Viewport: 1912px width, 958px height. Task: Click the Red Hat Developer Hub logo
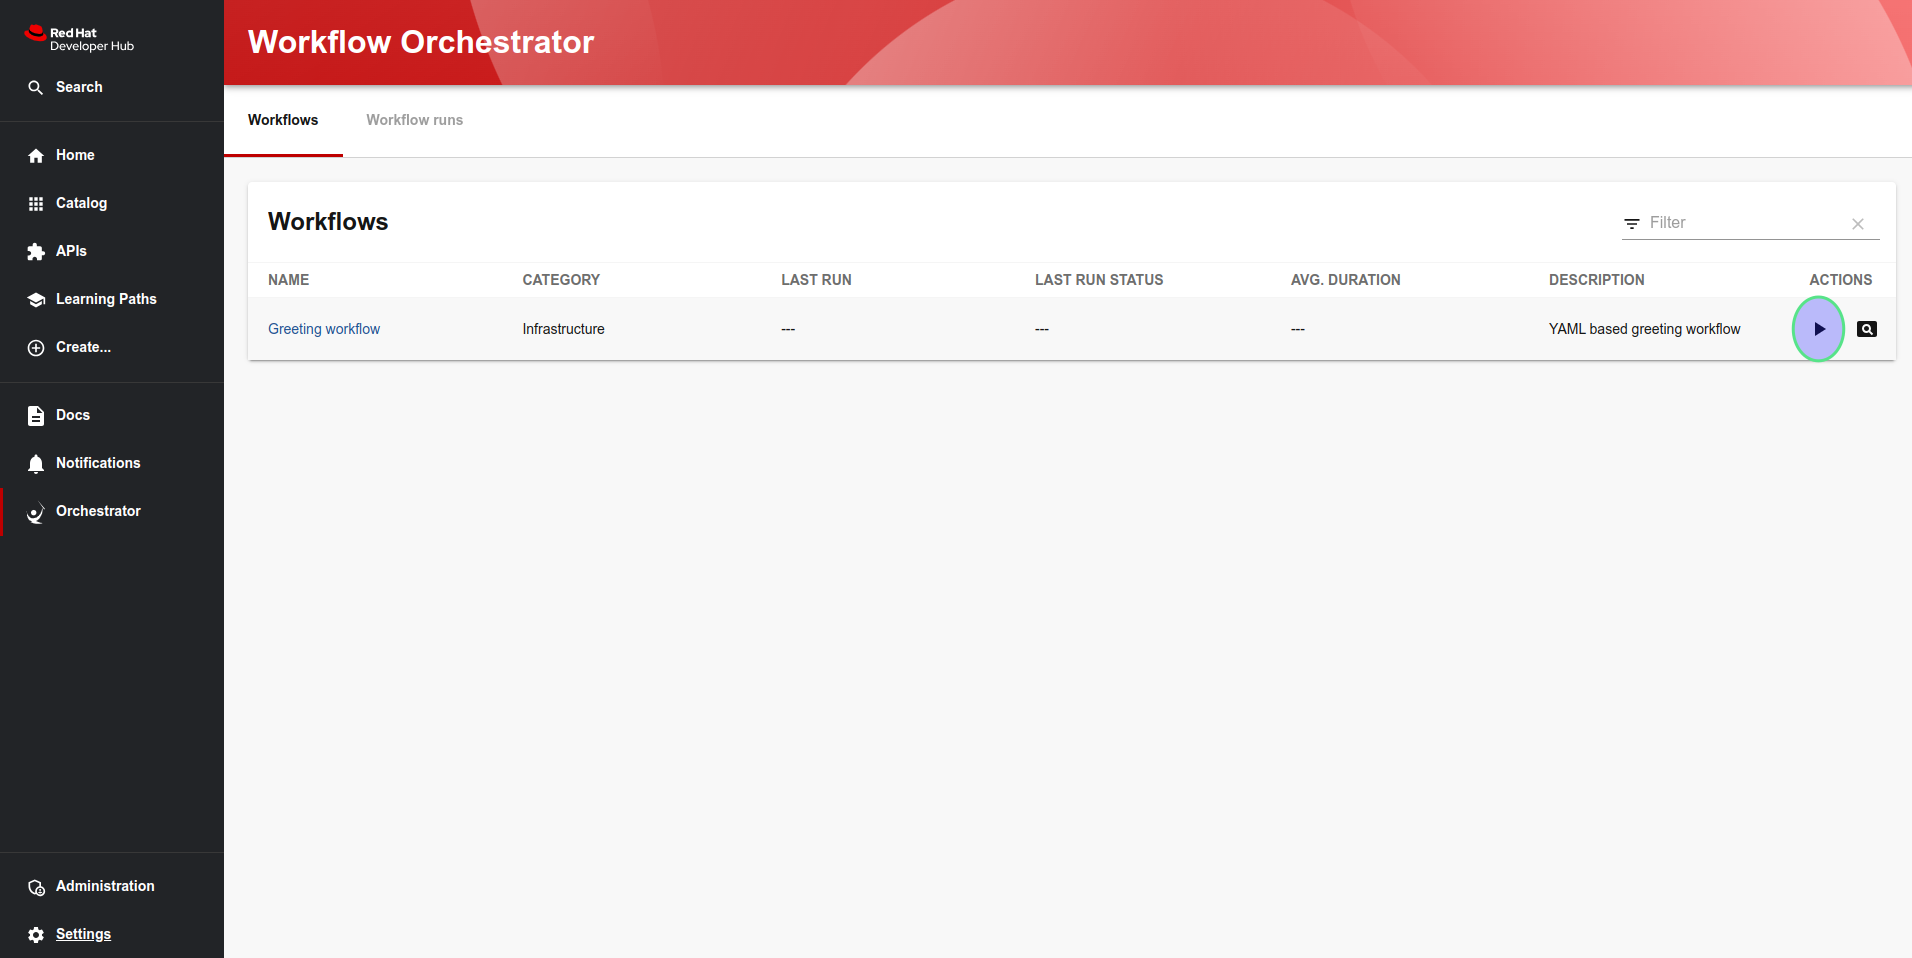click(x=79, y=39)
